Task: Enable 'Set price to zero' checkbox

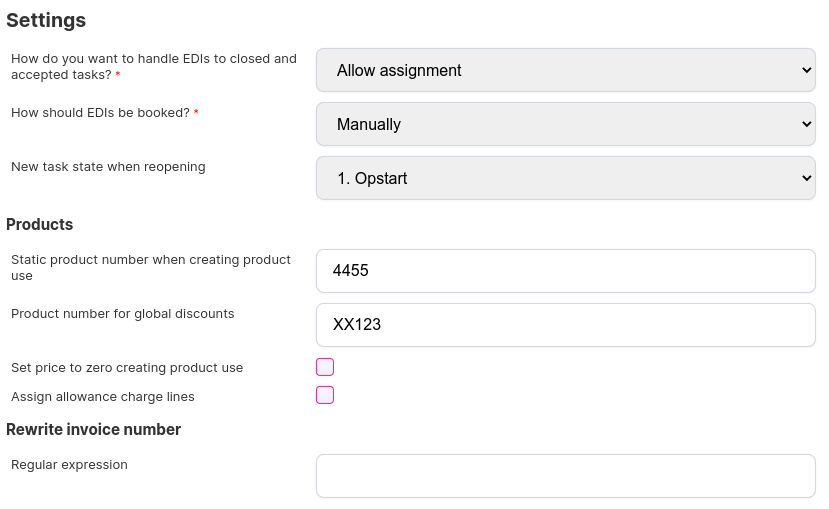Action: pos(325,367)
